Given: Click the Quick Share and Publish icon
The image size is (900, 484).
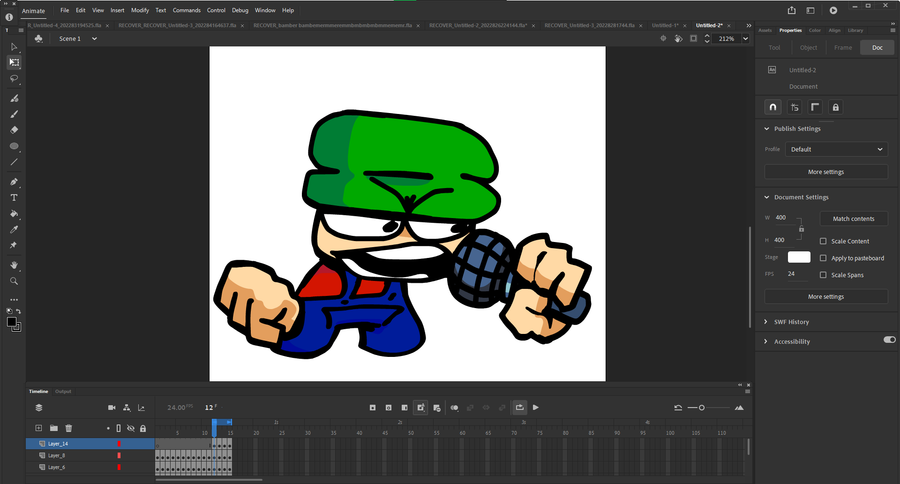Looking at the screenshot, I should click(792, 10).
